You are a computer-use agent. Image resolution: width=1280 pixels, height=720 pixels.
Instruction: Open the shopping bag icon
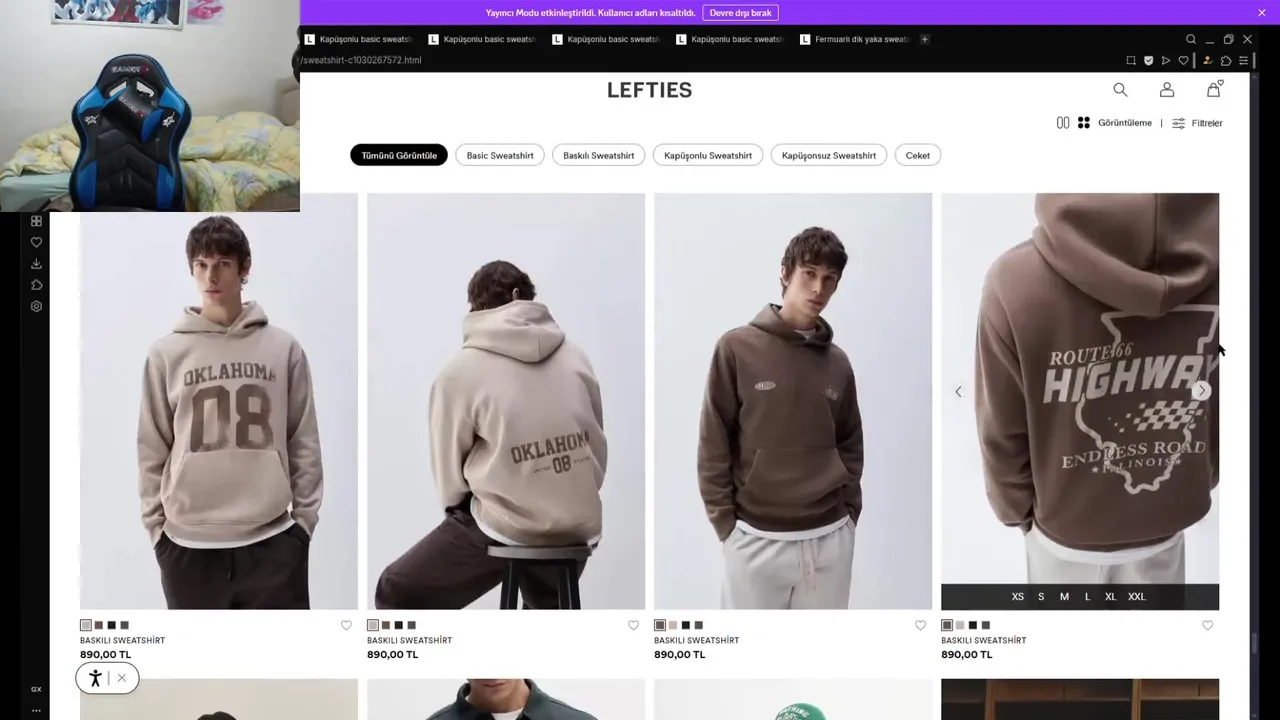click(x=1214, y=89)
